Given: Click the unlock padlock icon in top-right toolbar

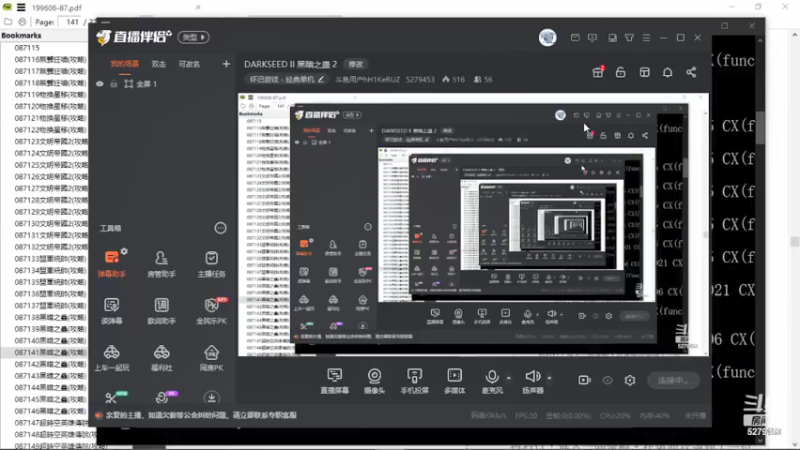Looking at the screenshot, I should pyautogui.click(x=620, y=72).
